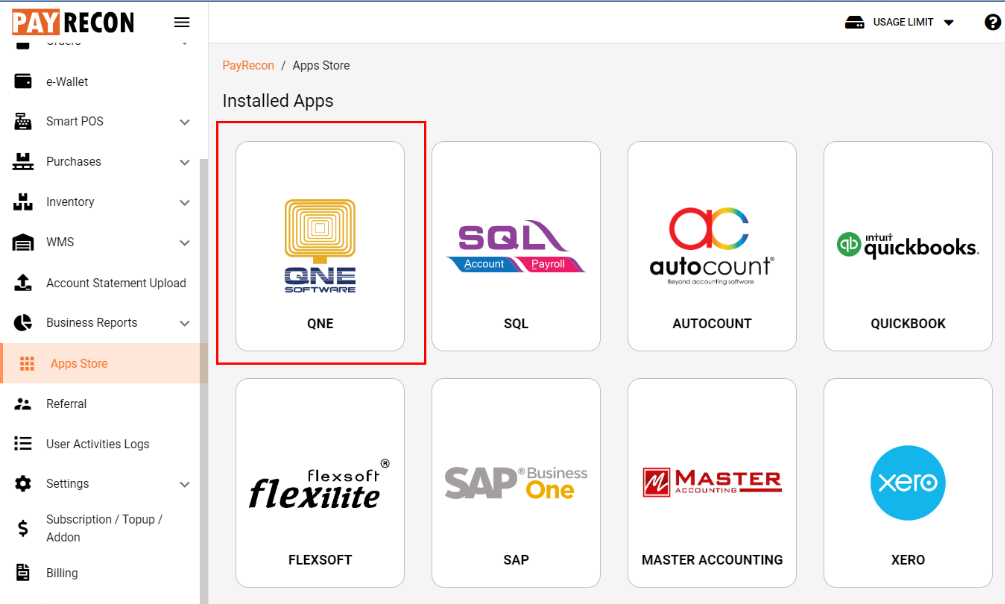Image resolution: width=1005 pixels, height=604 pixels.
Task: Click the Referral people icon
Action: [23, 404]
